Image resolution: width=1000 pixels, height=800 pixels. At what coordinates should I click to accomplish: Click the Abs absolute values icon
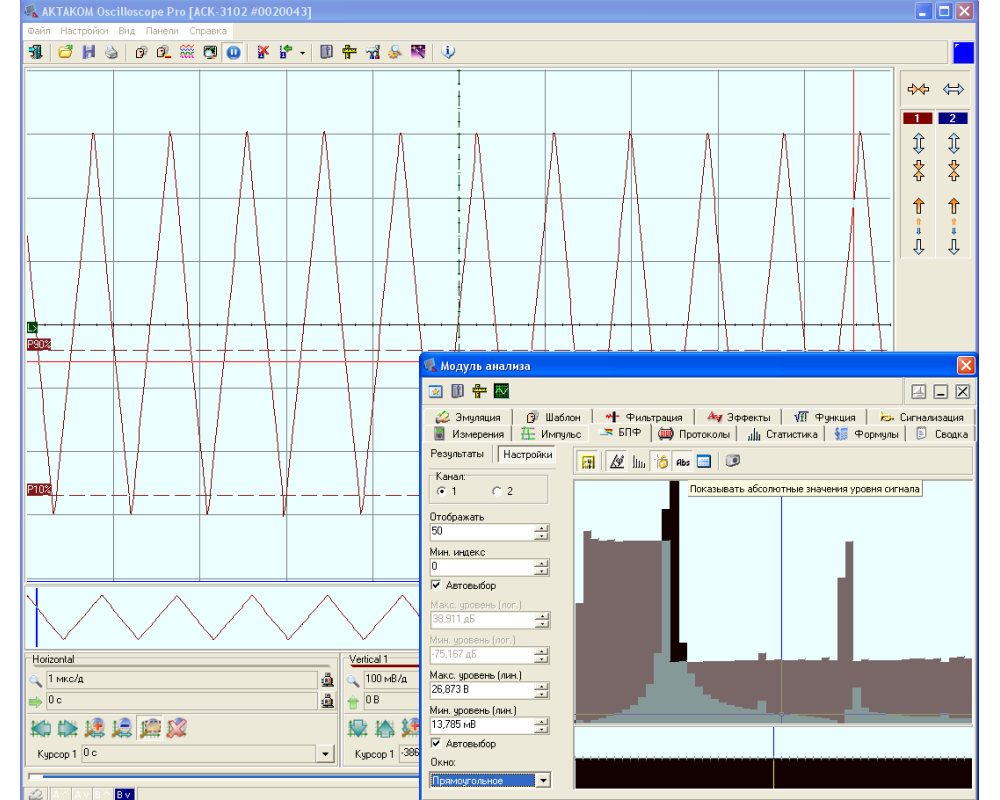click(x=683, y=461)
